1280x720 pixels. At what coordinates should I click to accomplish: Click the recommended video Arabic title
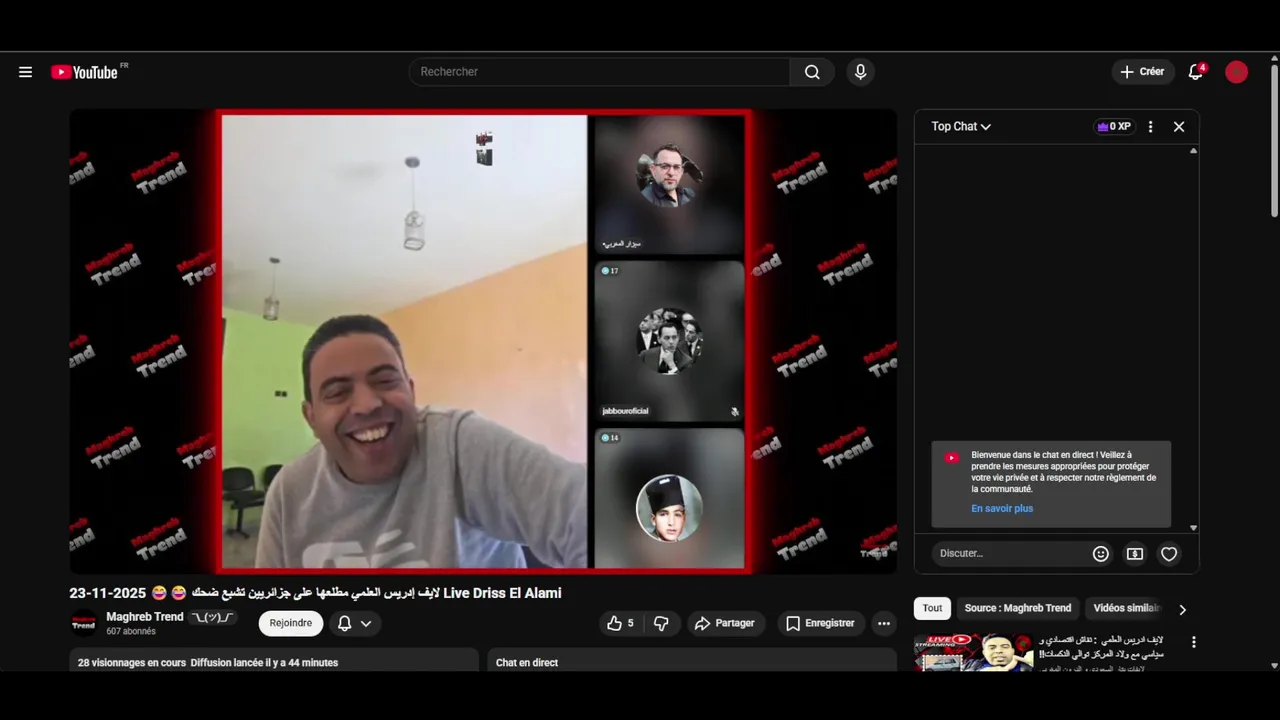(x=1102, y=646)
